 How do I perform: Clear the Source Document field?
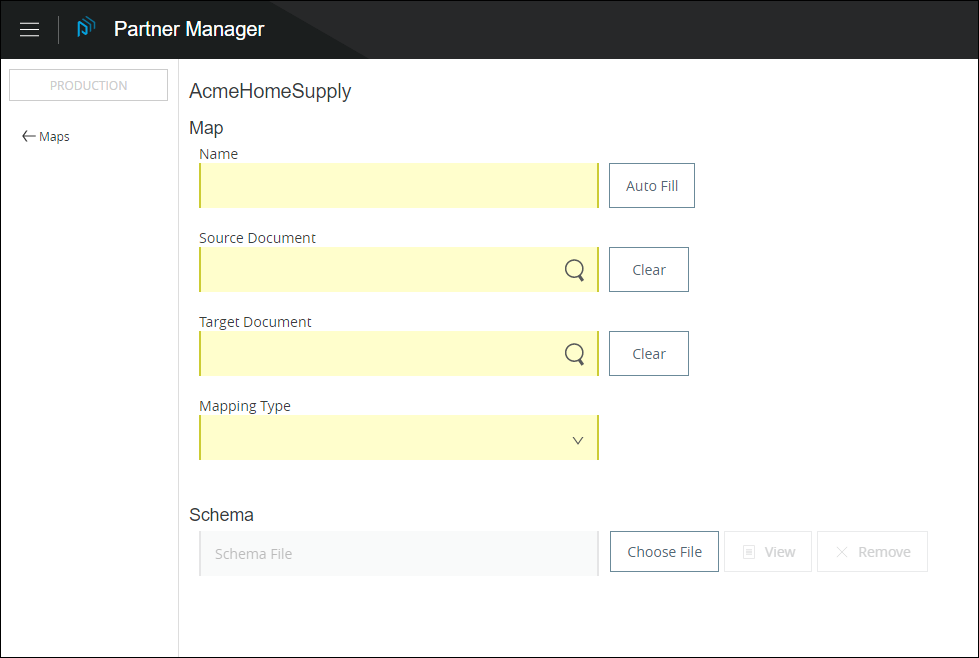click(x=648, y=270)
